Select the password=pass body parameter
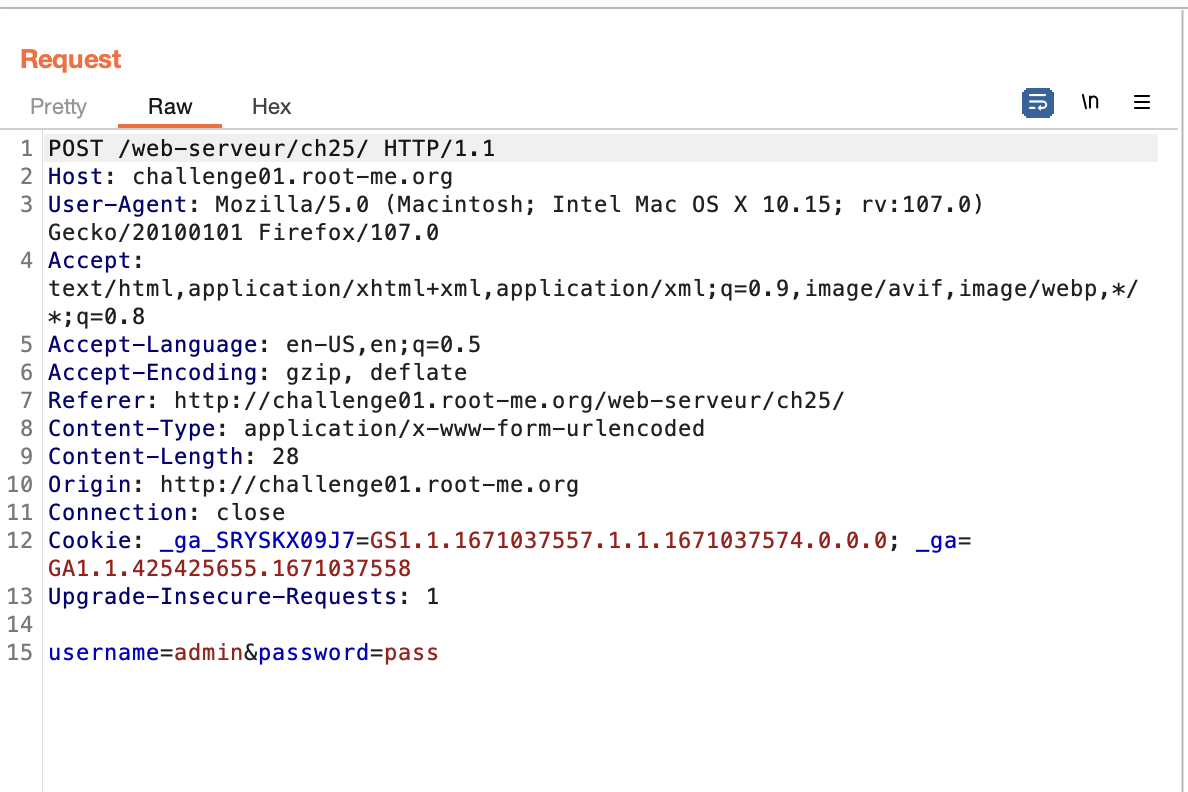Screen dimensions: 1188x792 [345, 652]
